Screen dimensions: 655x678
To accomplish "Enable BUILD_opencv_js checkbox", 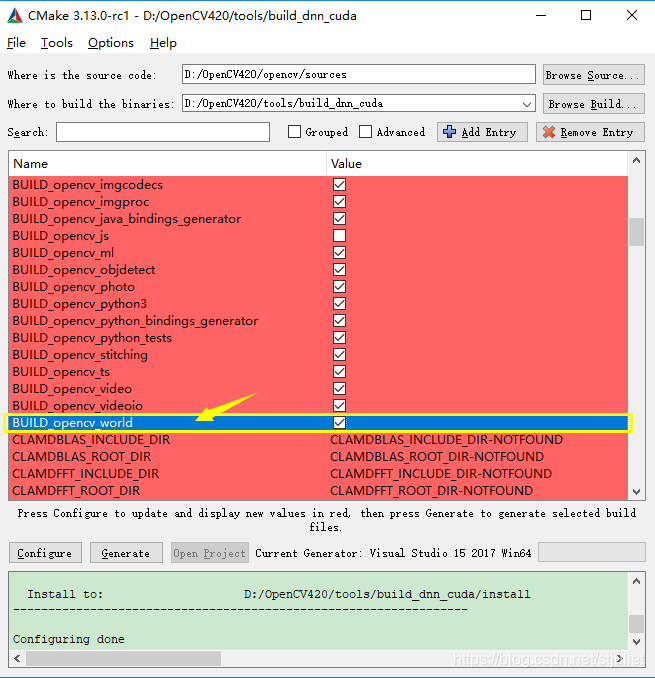I will point(339,236).
